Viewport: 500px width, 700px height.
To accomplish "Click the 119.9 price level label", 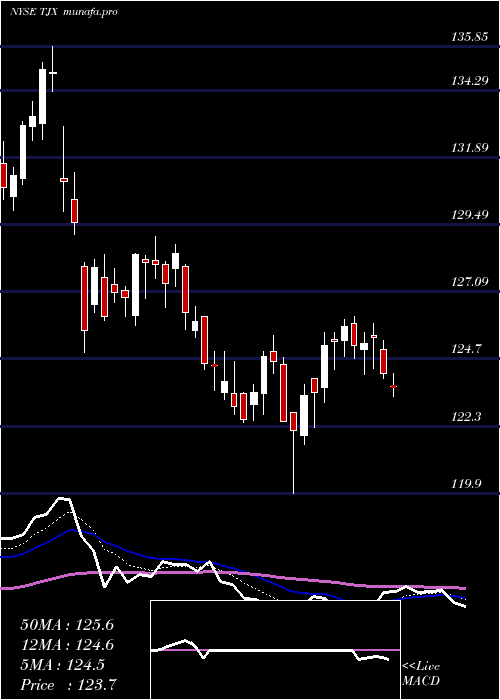I will 467,484.
